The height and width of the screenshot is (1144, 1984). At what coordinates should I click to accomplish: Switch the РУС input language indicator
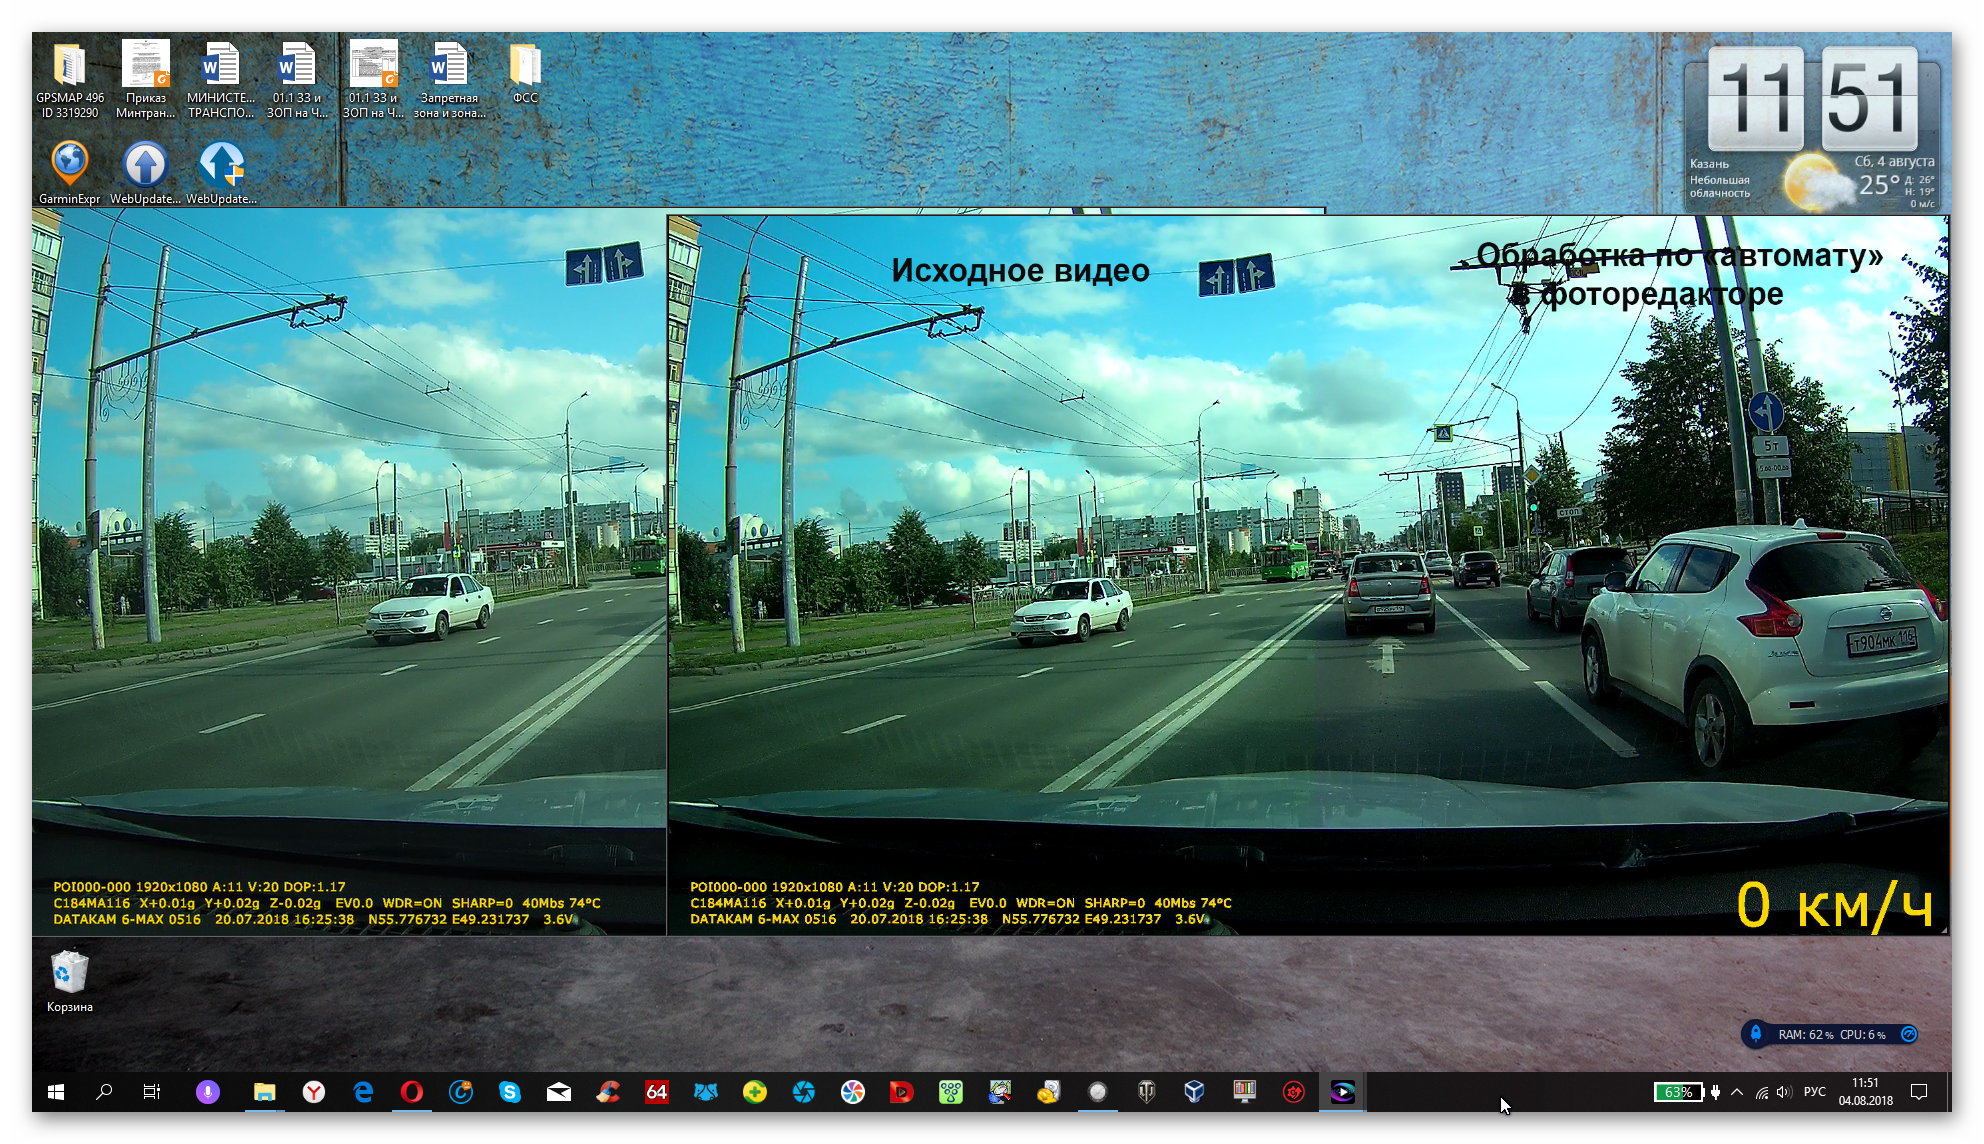click(1814, 1092)
